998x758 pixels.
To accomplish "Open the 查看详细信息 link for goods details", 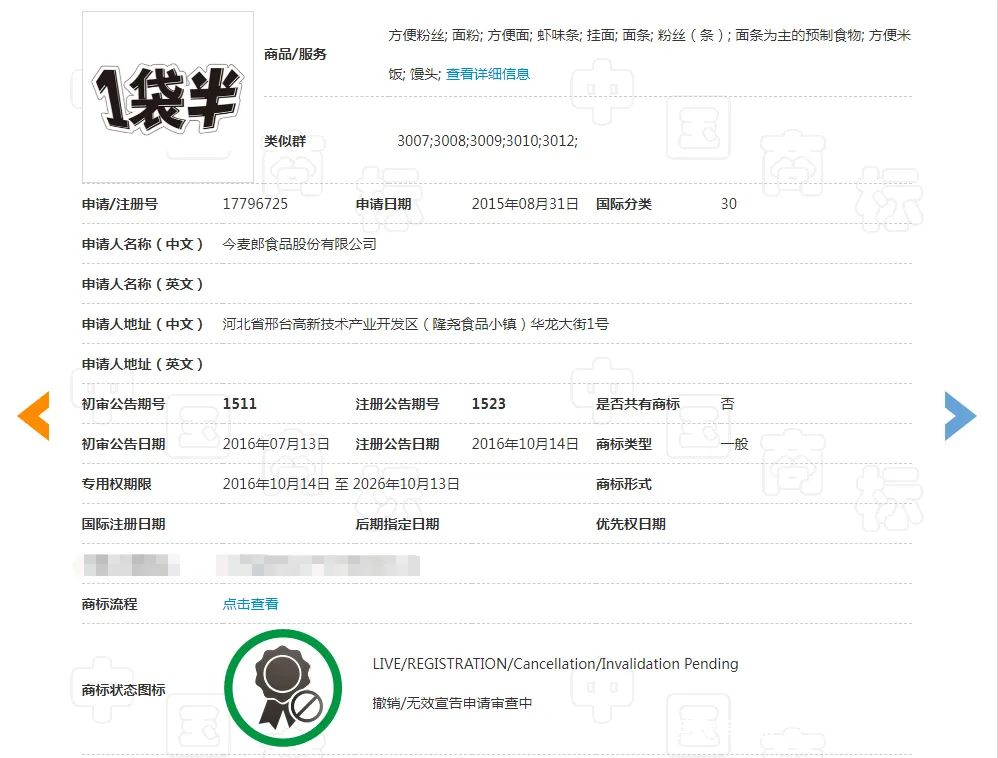I will pos(488,74).
